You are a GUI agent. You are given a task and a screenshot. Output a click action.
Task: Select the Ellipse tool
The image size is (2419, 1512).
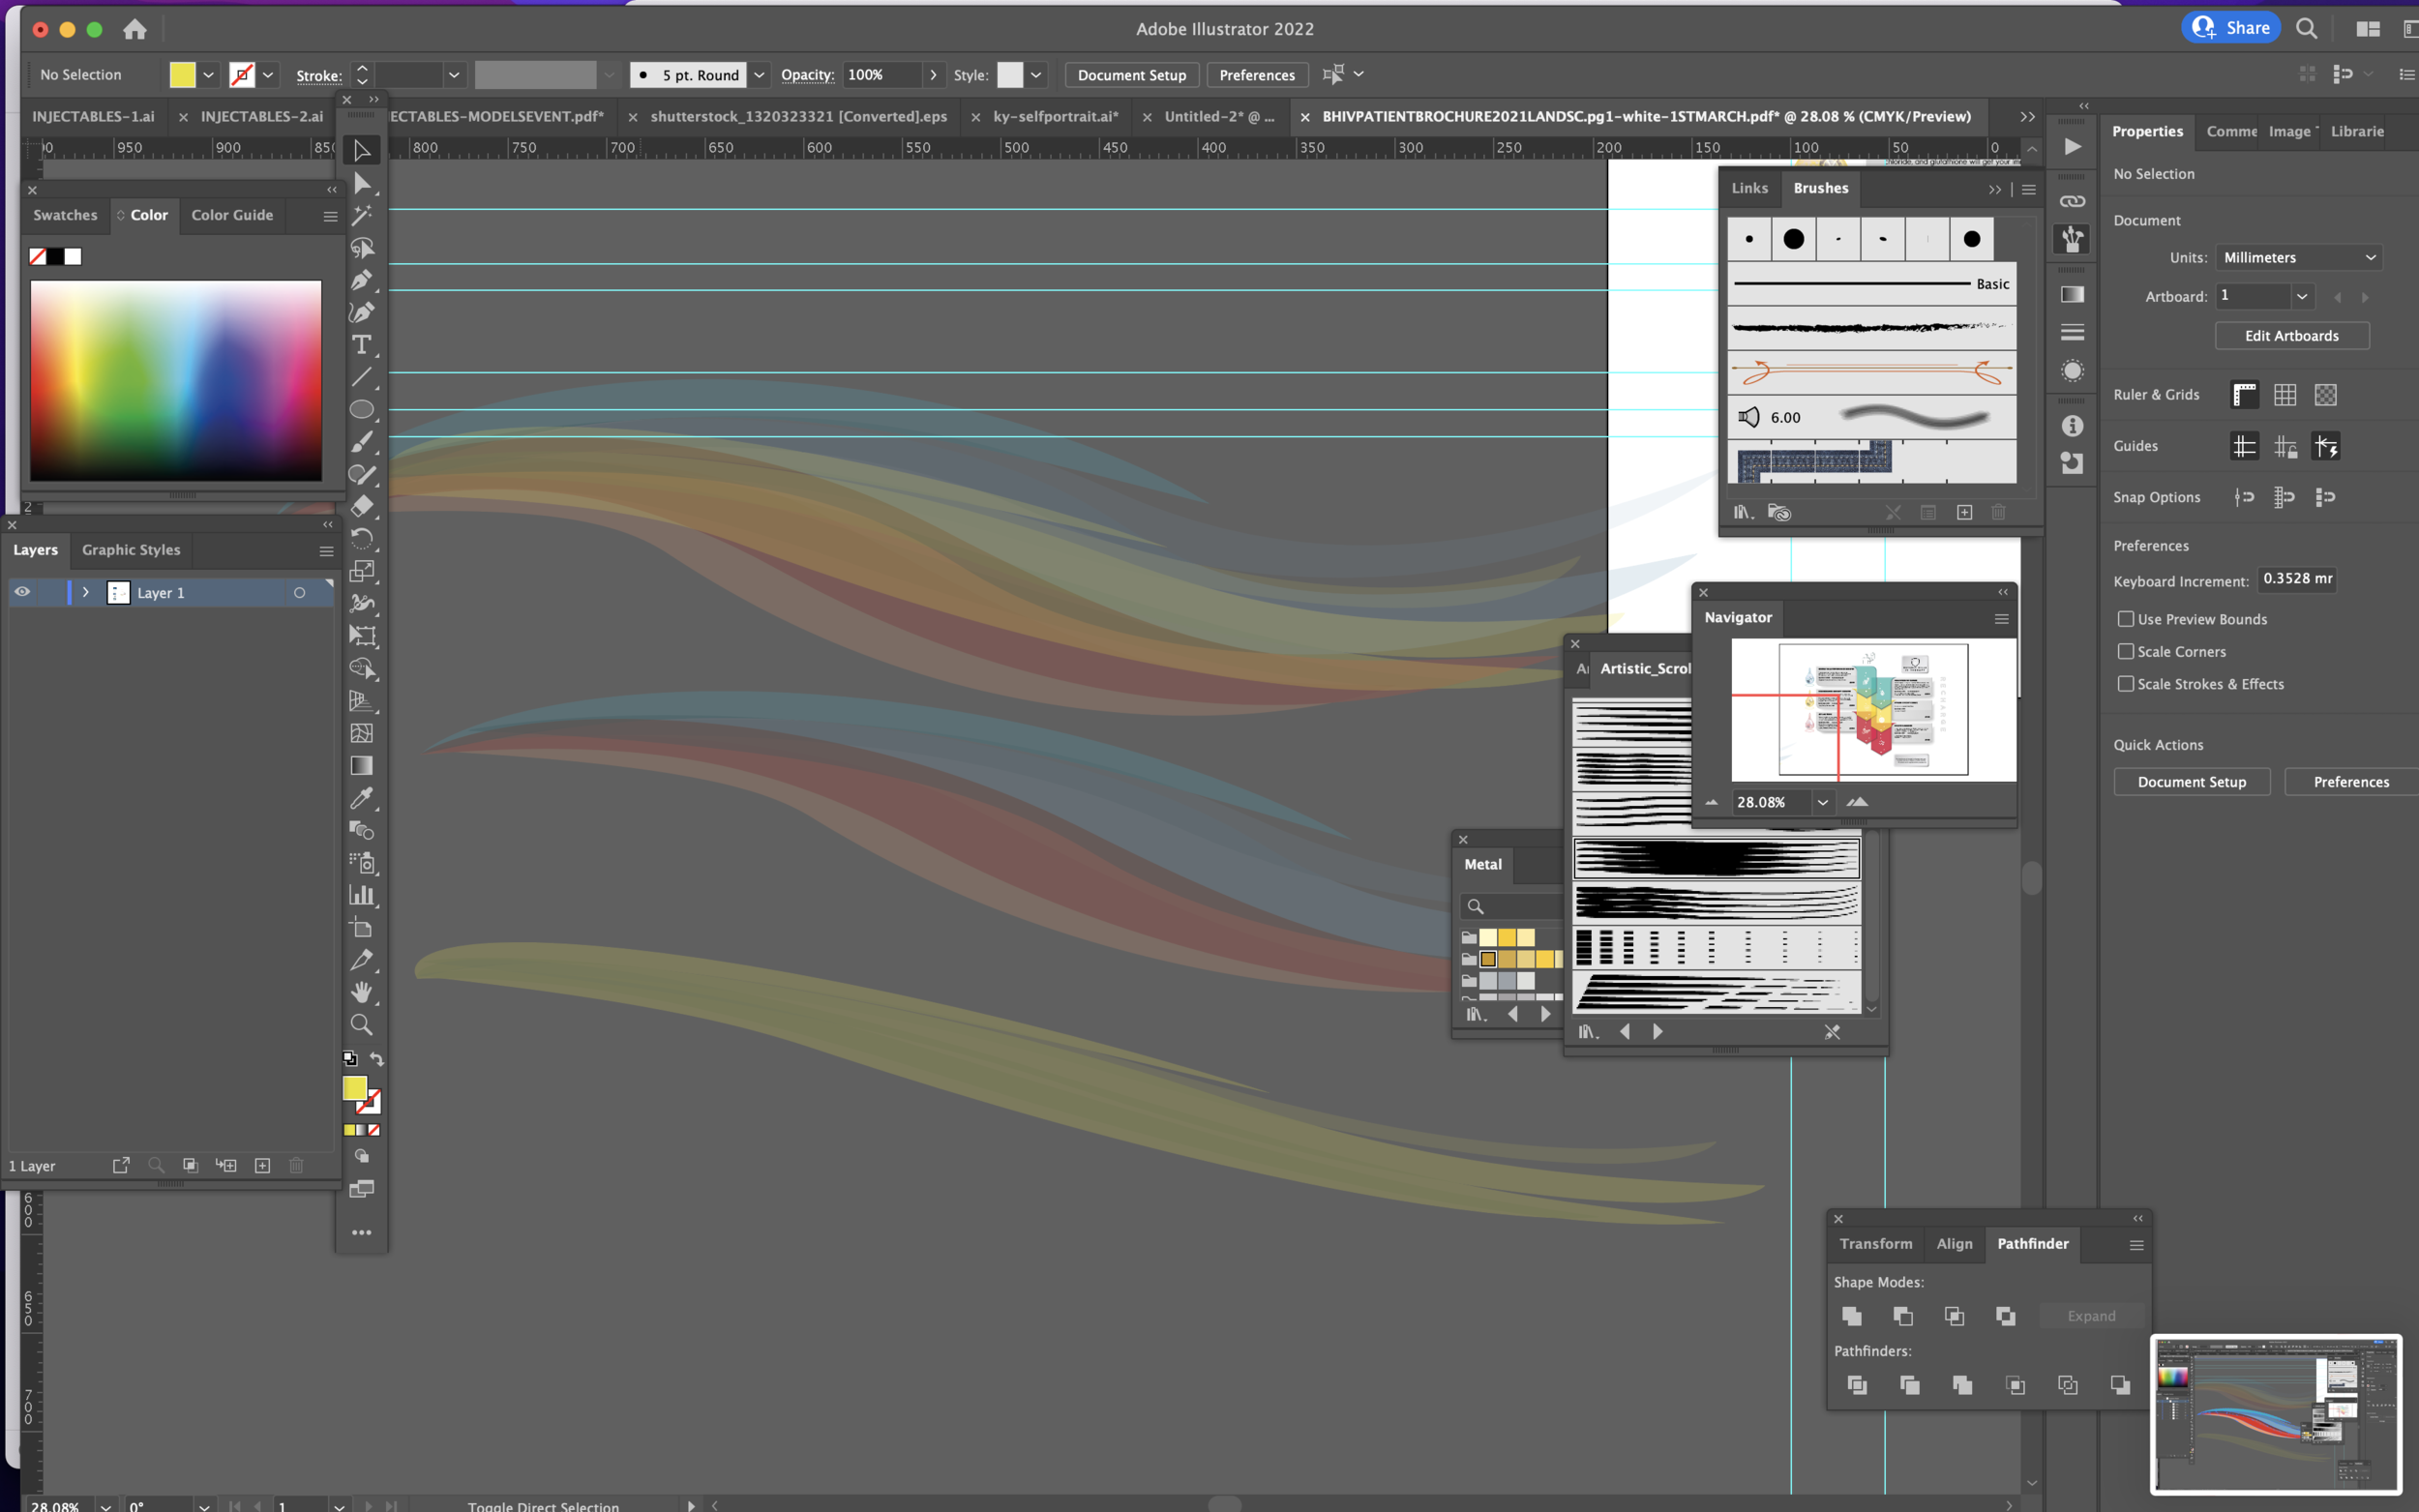tap(362, 409)
